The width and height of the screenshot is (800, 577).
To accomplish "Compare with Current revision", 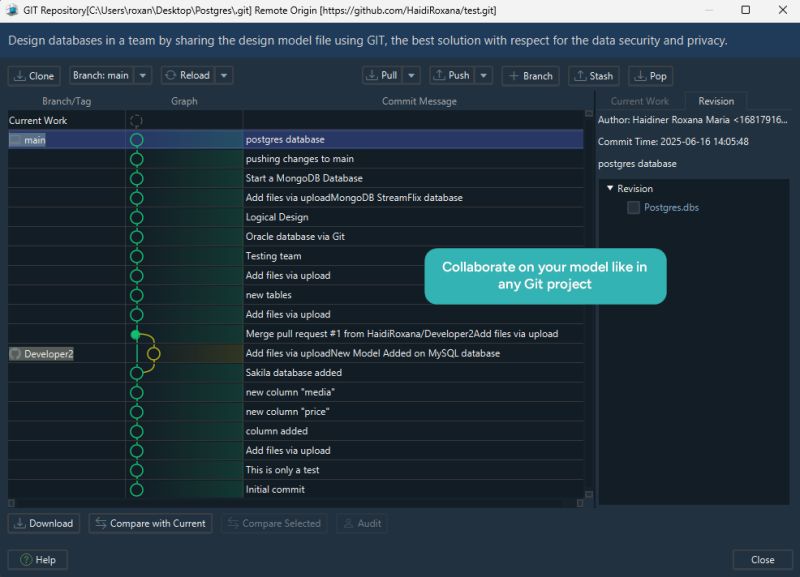I will tap(150, 523).
